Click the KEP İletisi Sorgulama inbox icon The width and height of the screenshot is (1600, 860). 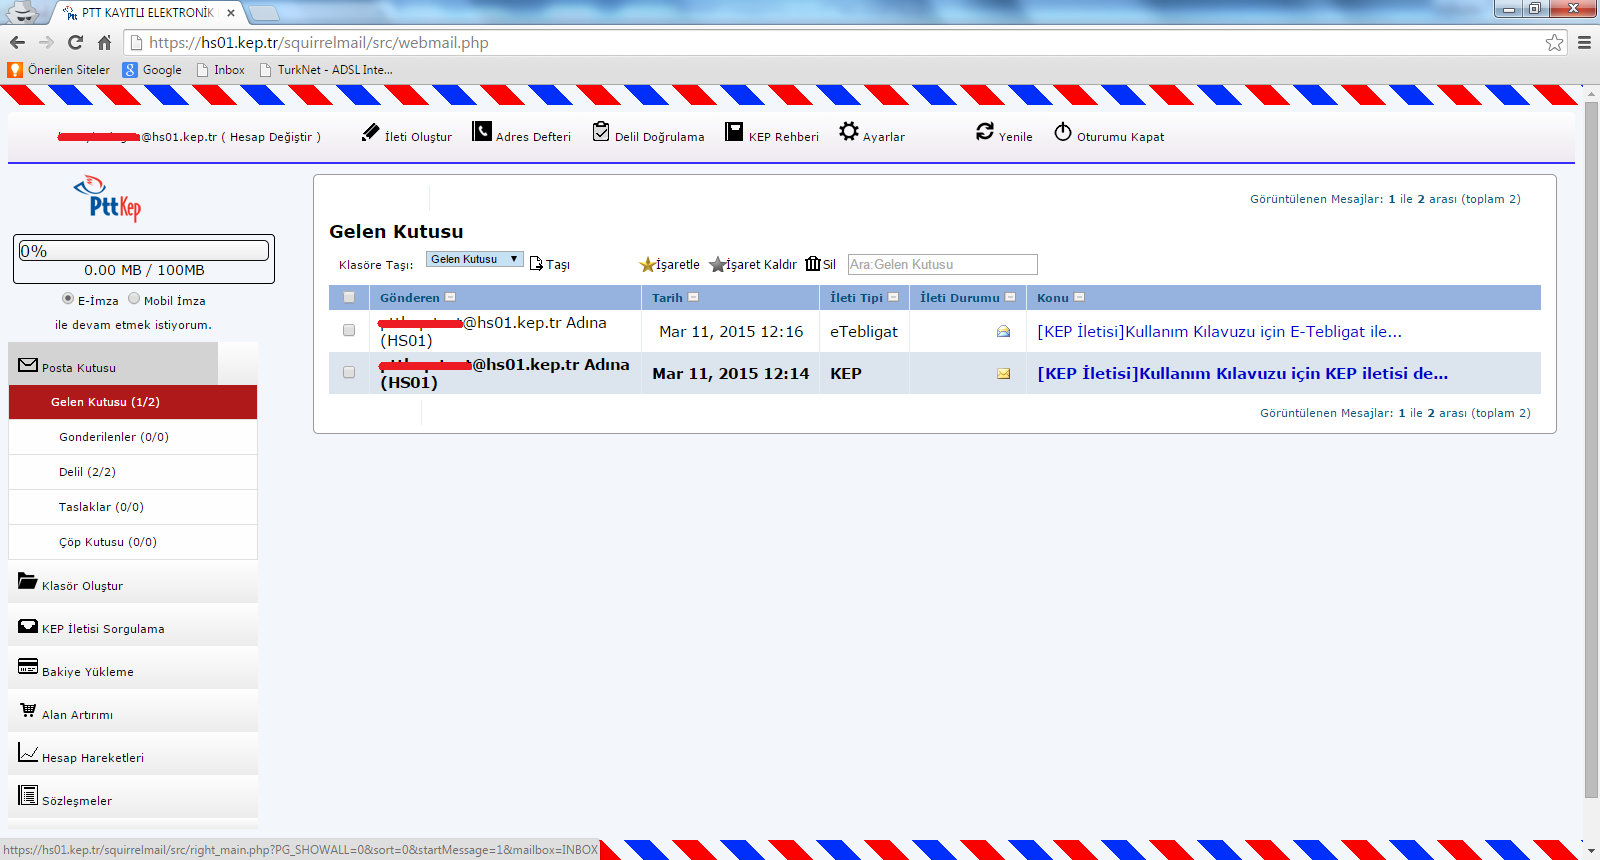(x=28, y=626)
